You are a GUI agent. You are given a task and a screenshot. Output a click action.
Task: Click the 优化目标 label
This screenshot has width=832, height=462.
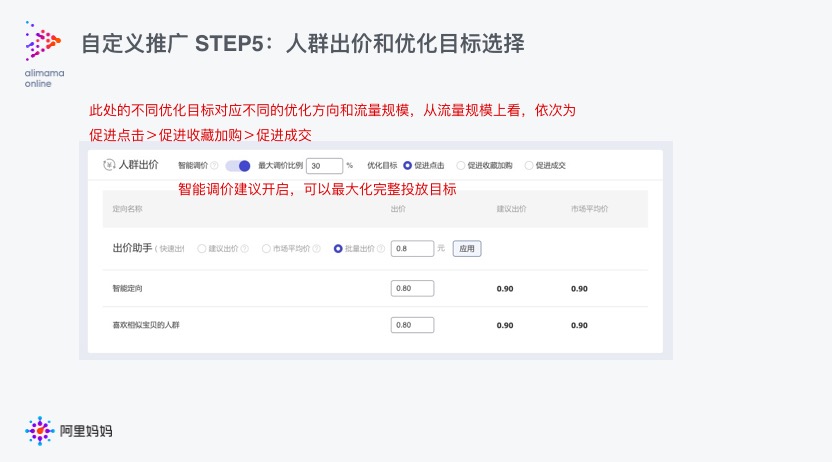(382, 165)
